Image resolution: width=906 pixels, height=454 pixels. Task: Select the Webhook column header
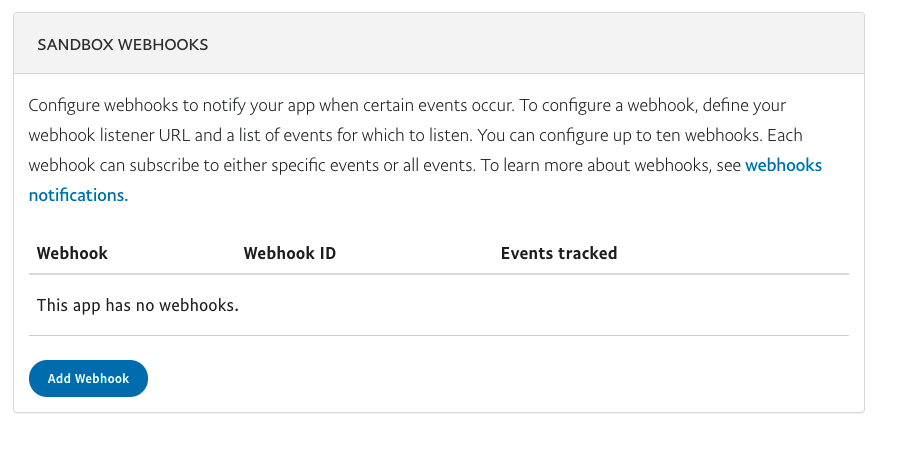pos(72,253)
